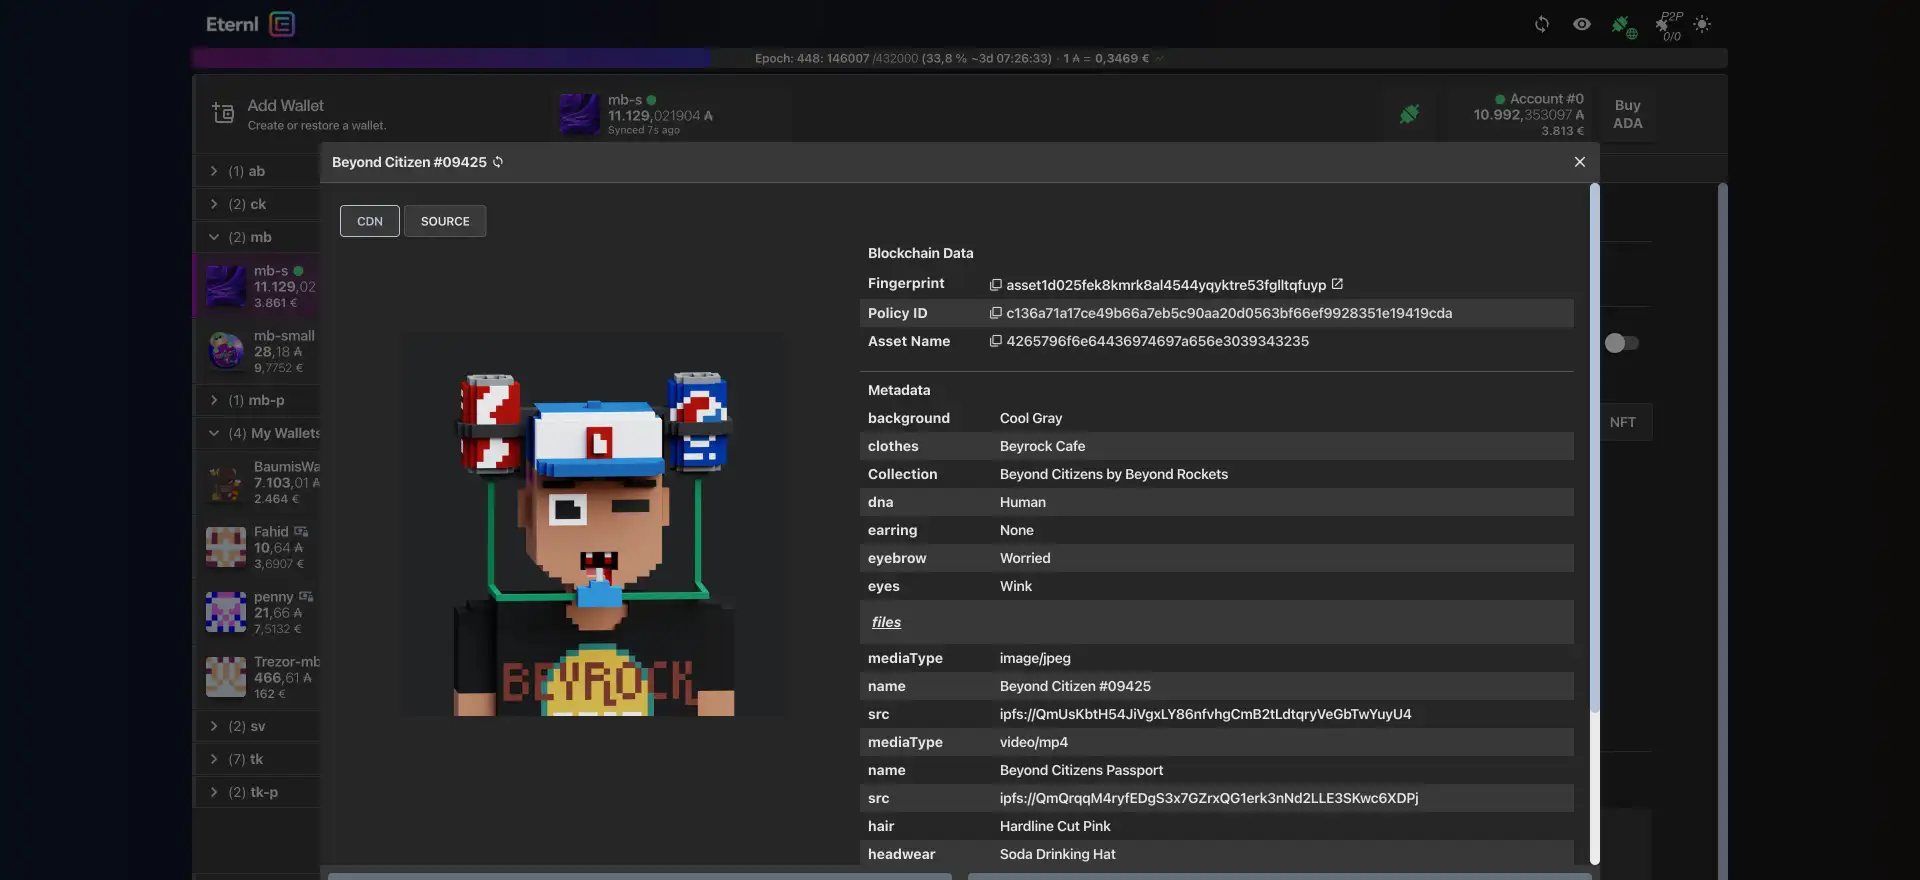
Task: Select the CDN image tab
Action: click(369, 221)
